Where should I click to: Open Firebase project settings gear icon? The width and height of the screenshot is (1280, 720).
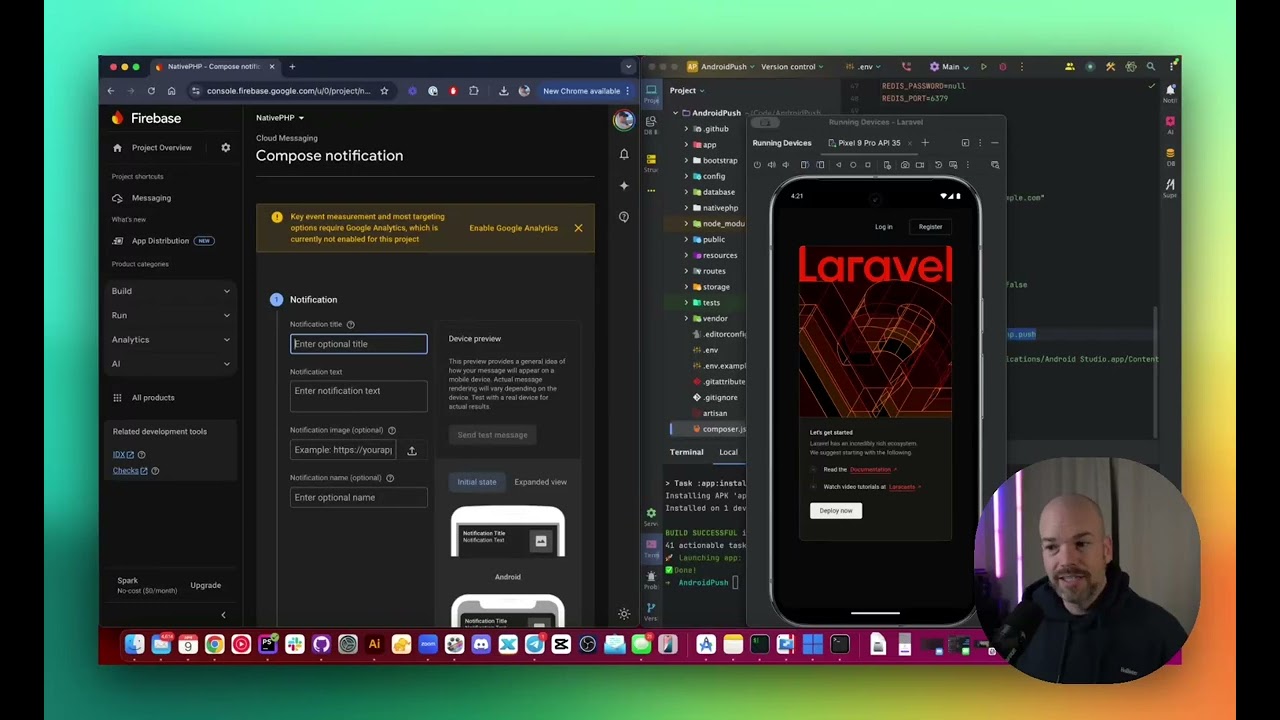coord(225,148)
